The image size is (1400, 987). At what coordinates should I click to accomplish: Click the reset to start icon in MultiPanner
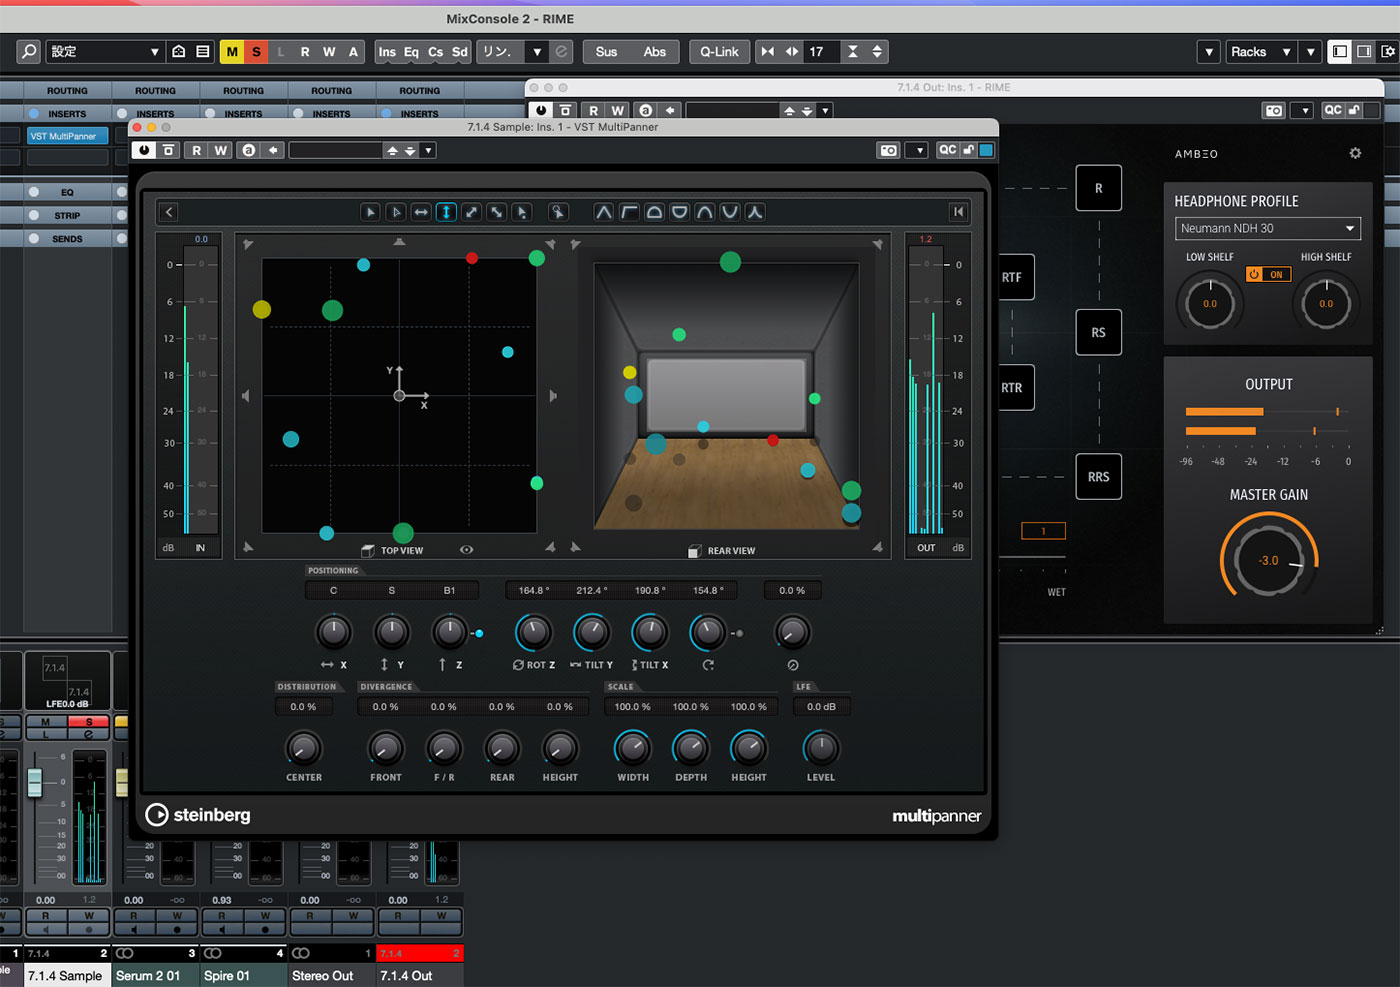(958, 212)
